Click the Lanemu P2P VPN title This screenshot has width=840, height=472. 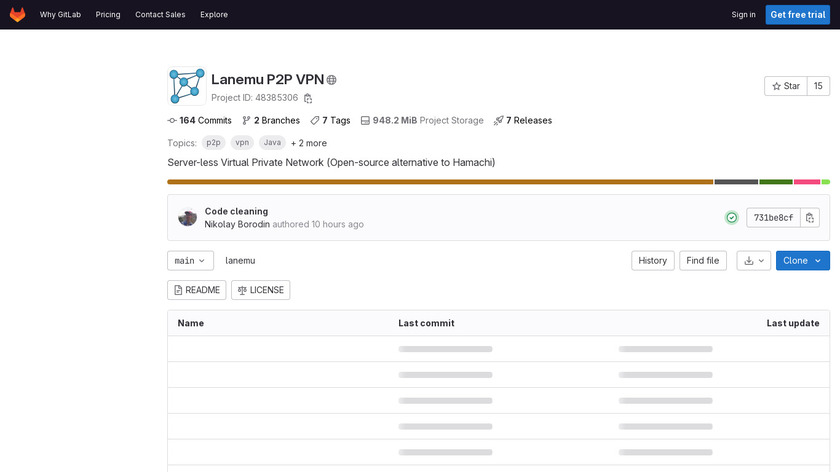(267, 79)
